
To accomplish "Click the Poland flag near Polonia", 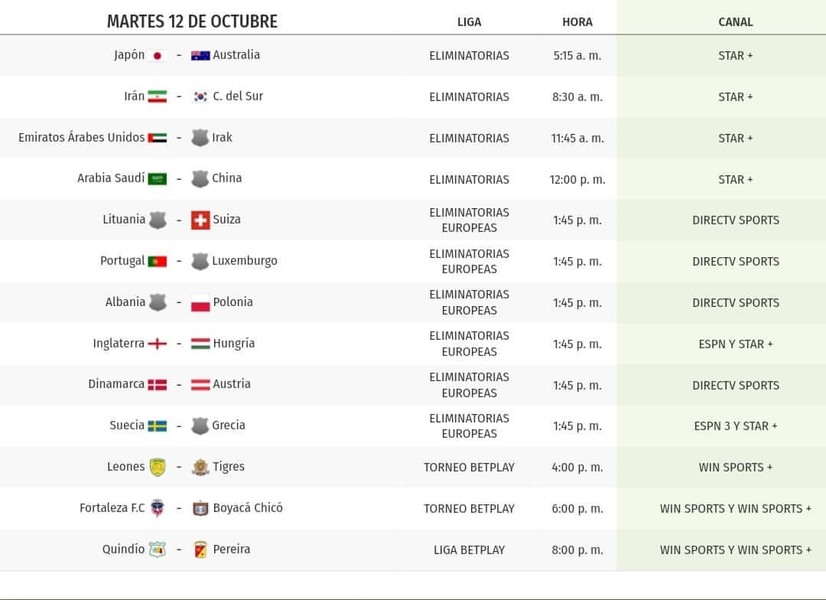I will point(200,303).
